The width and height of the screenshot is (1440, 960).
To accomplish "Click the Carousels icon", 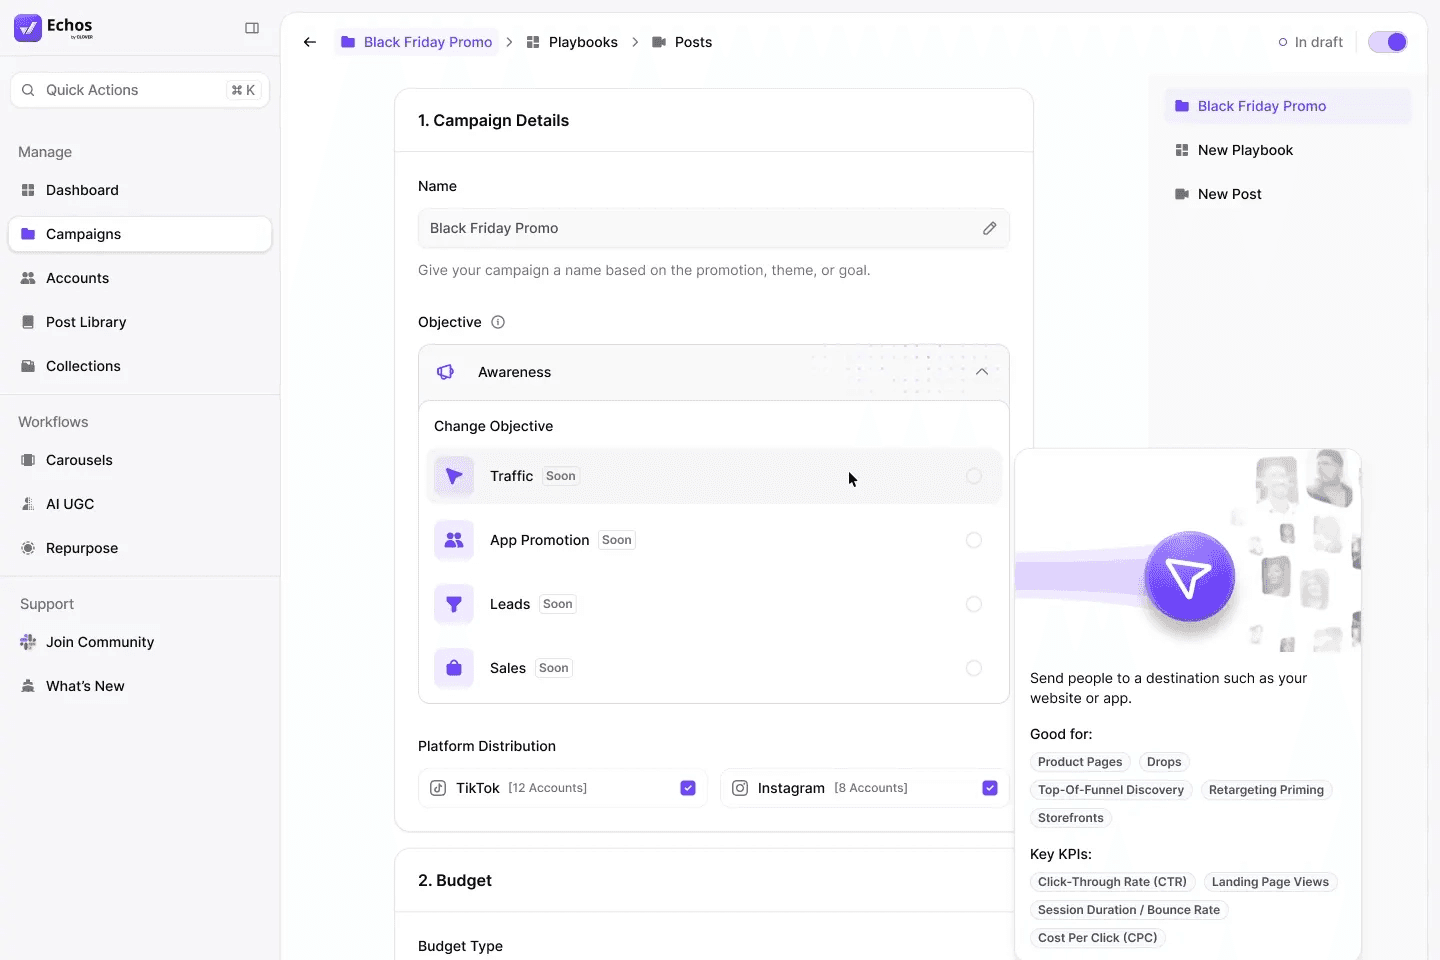I will (x=28, y=460).
